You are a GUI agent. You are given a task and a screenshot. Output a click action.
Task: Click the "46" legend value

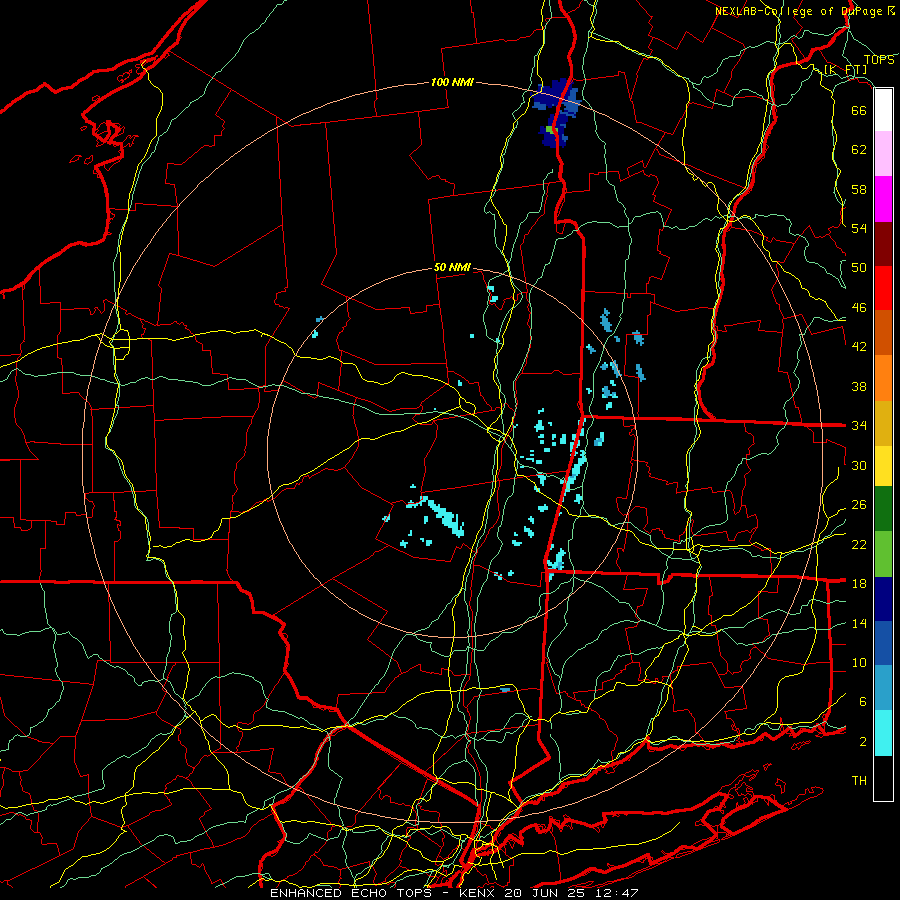[859, 308]
